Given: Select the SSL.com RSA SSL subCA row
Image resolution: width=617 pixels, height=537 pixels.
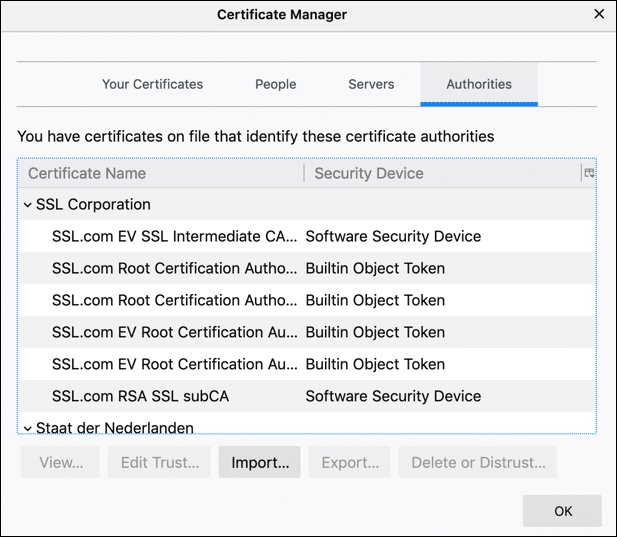Looking at the screenshot, I should click(140, 396).
